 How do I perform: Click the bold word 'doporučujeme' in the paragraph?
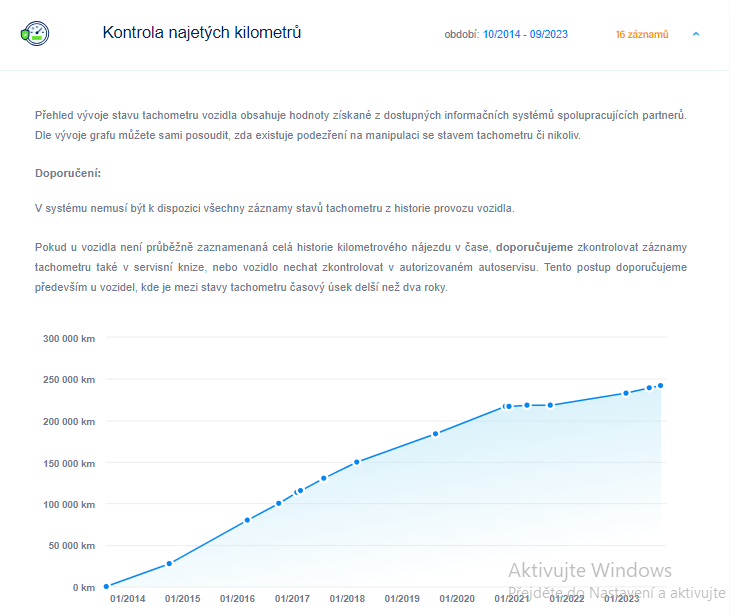click(x=534, y=247)
